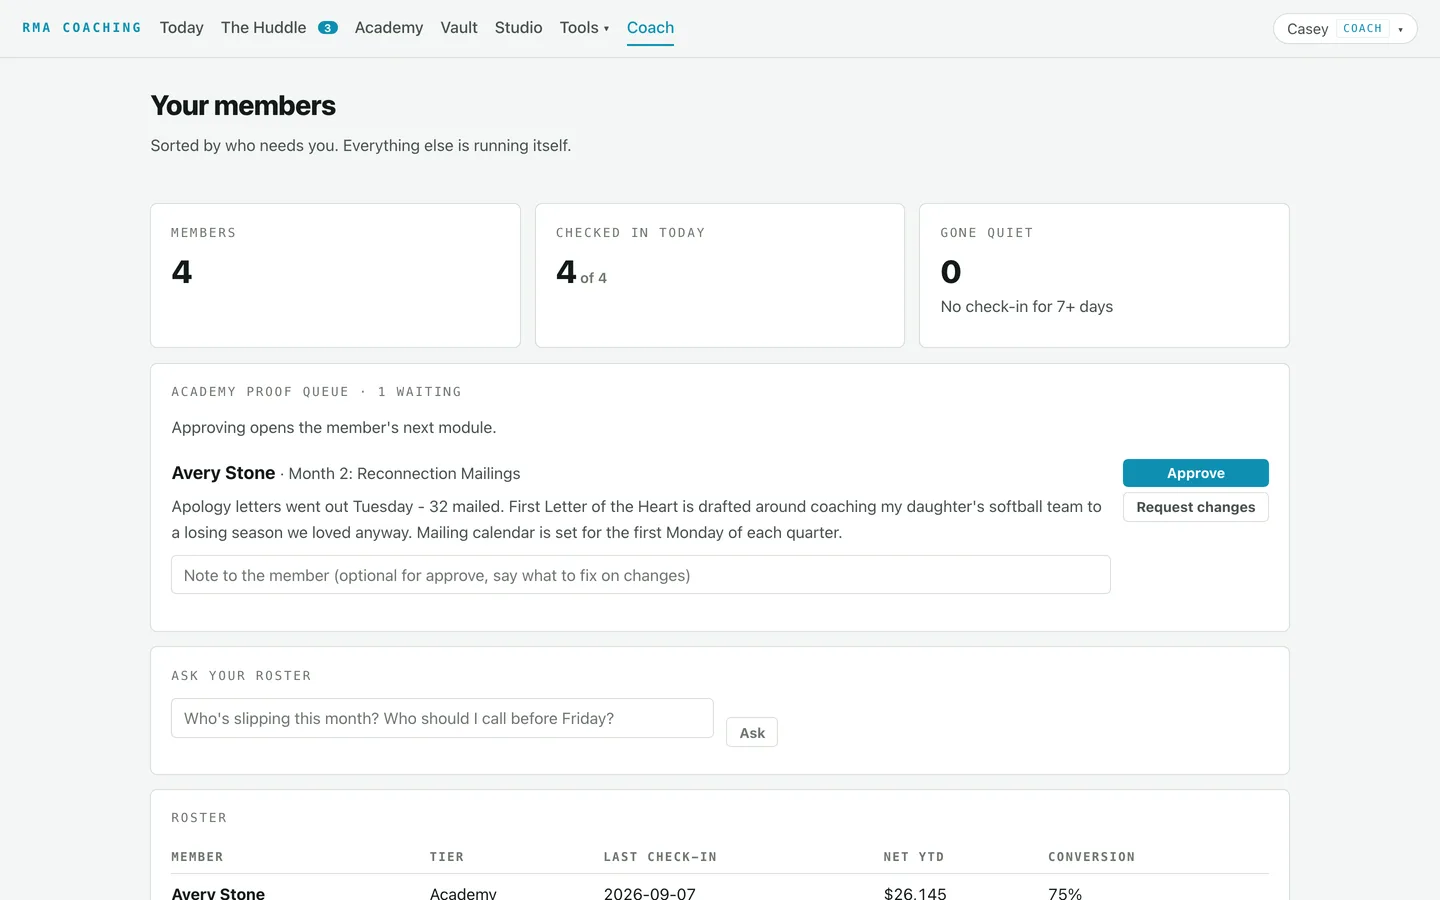Click the Checked In Today card

point(720,276)
